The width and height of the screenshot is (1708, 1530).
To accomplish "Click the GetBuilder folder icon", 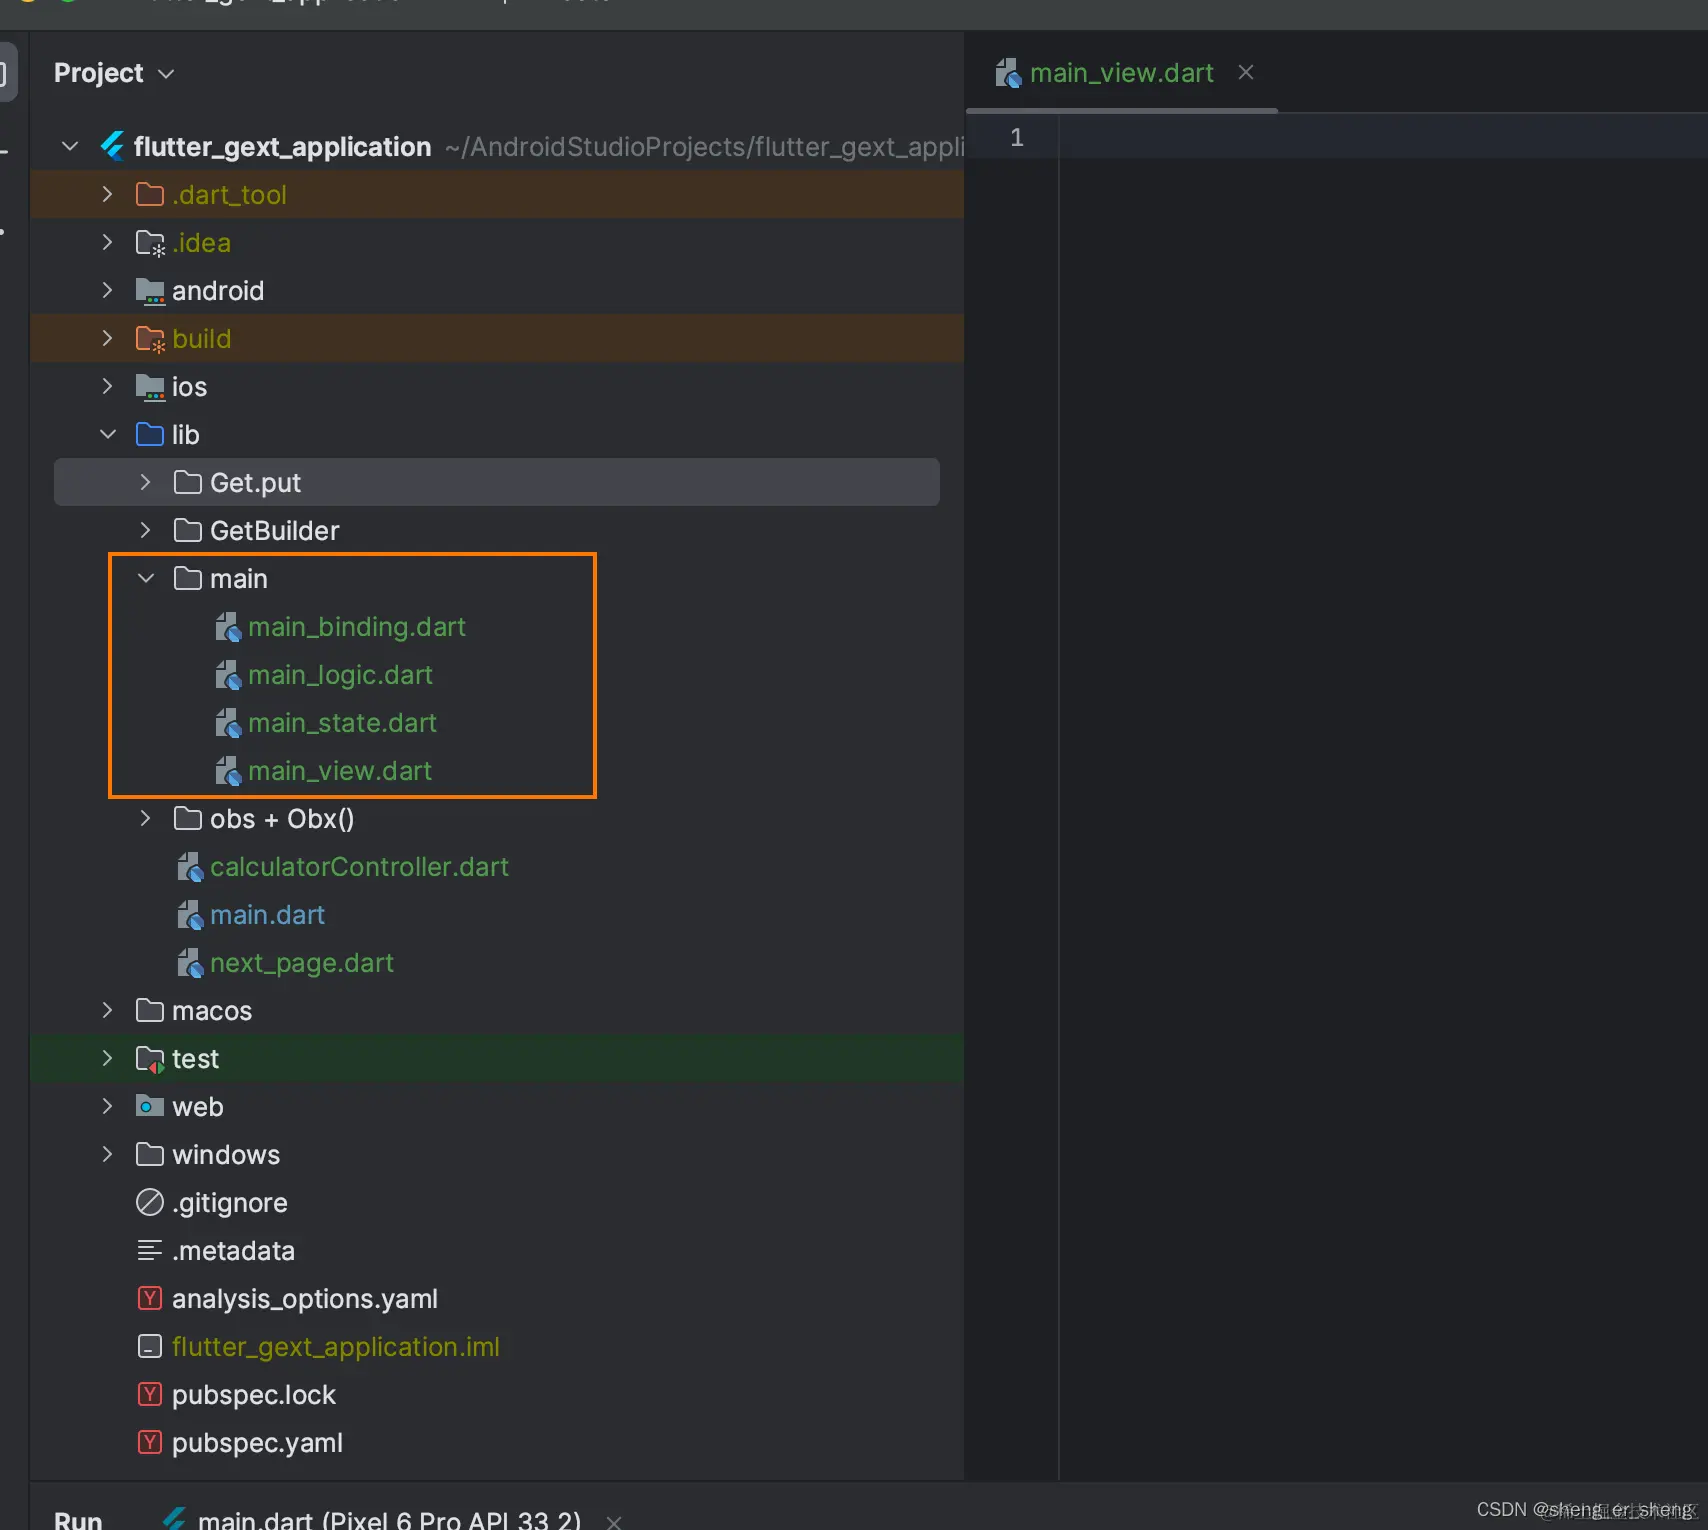I will 188,530.
